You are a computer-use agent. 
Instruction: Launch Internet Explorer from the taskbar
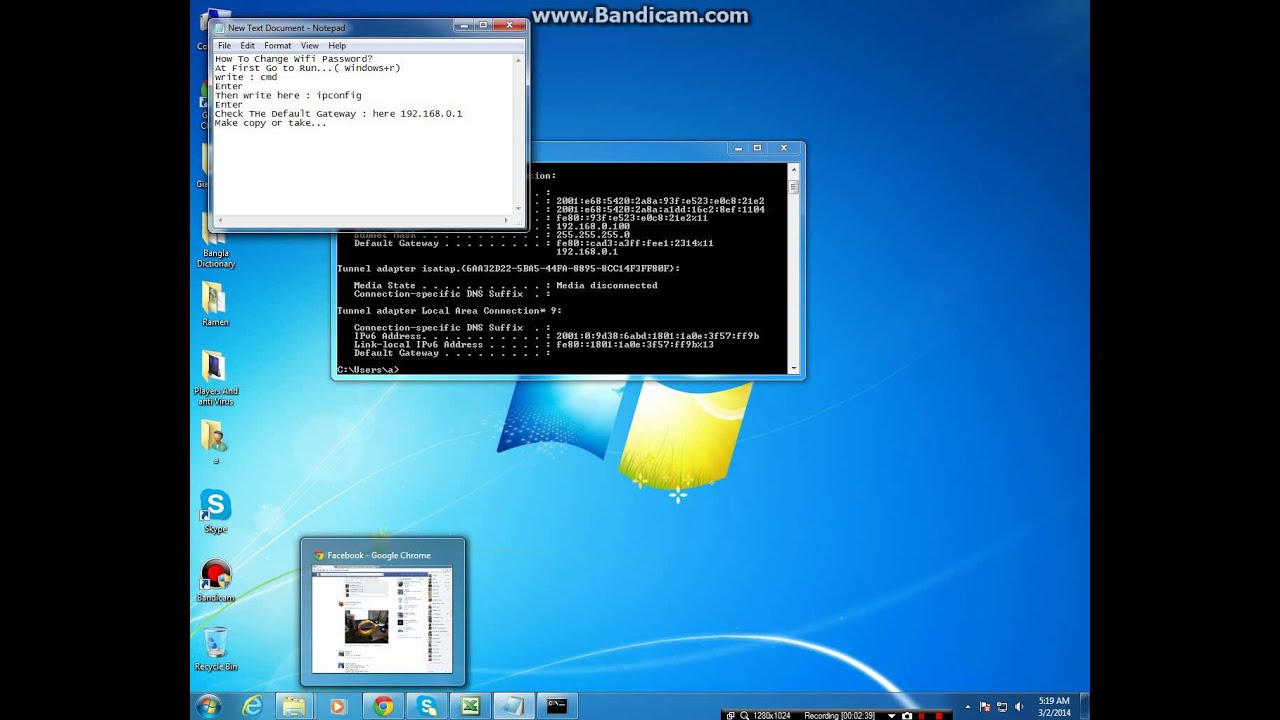coord(252,706)
